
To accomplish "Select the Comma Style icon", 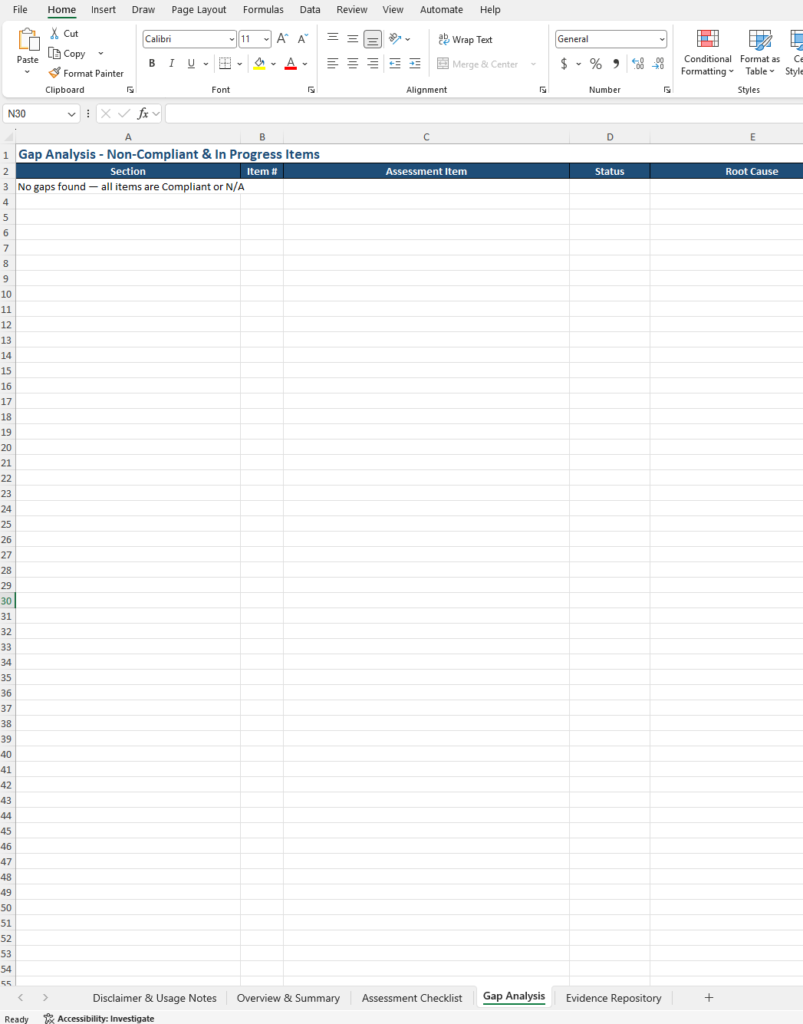I will coord(615,63).
